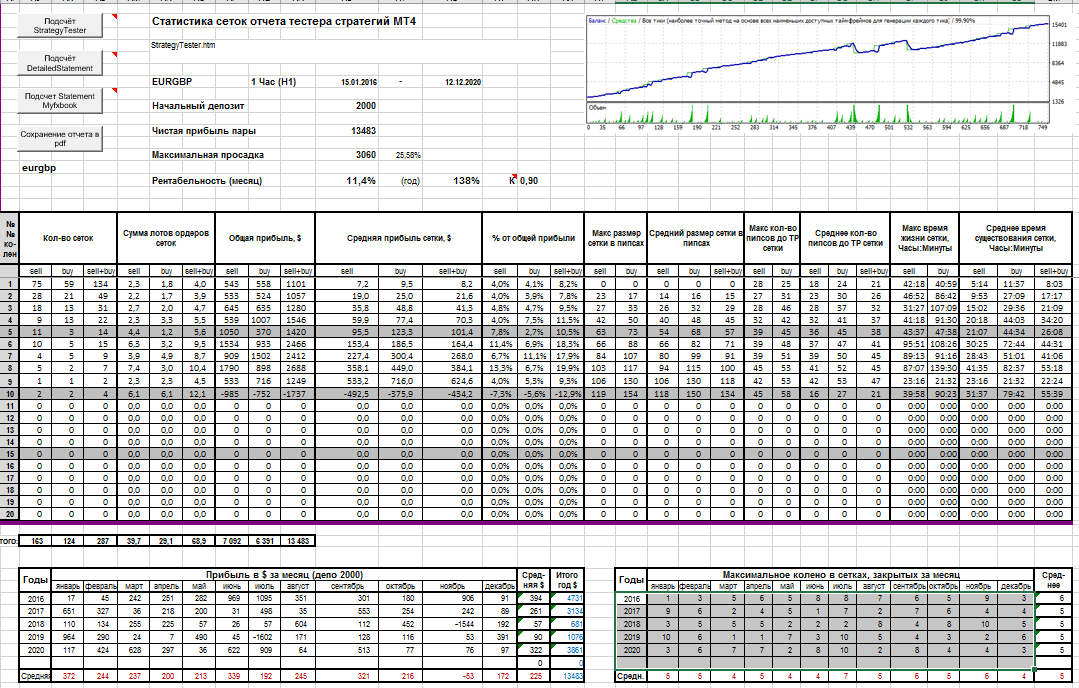
Task: Select the Максимальное колено в сетках header
Action: [841, 574]
